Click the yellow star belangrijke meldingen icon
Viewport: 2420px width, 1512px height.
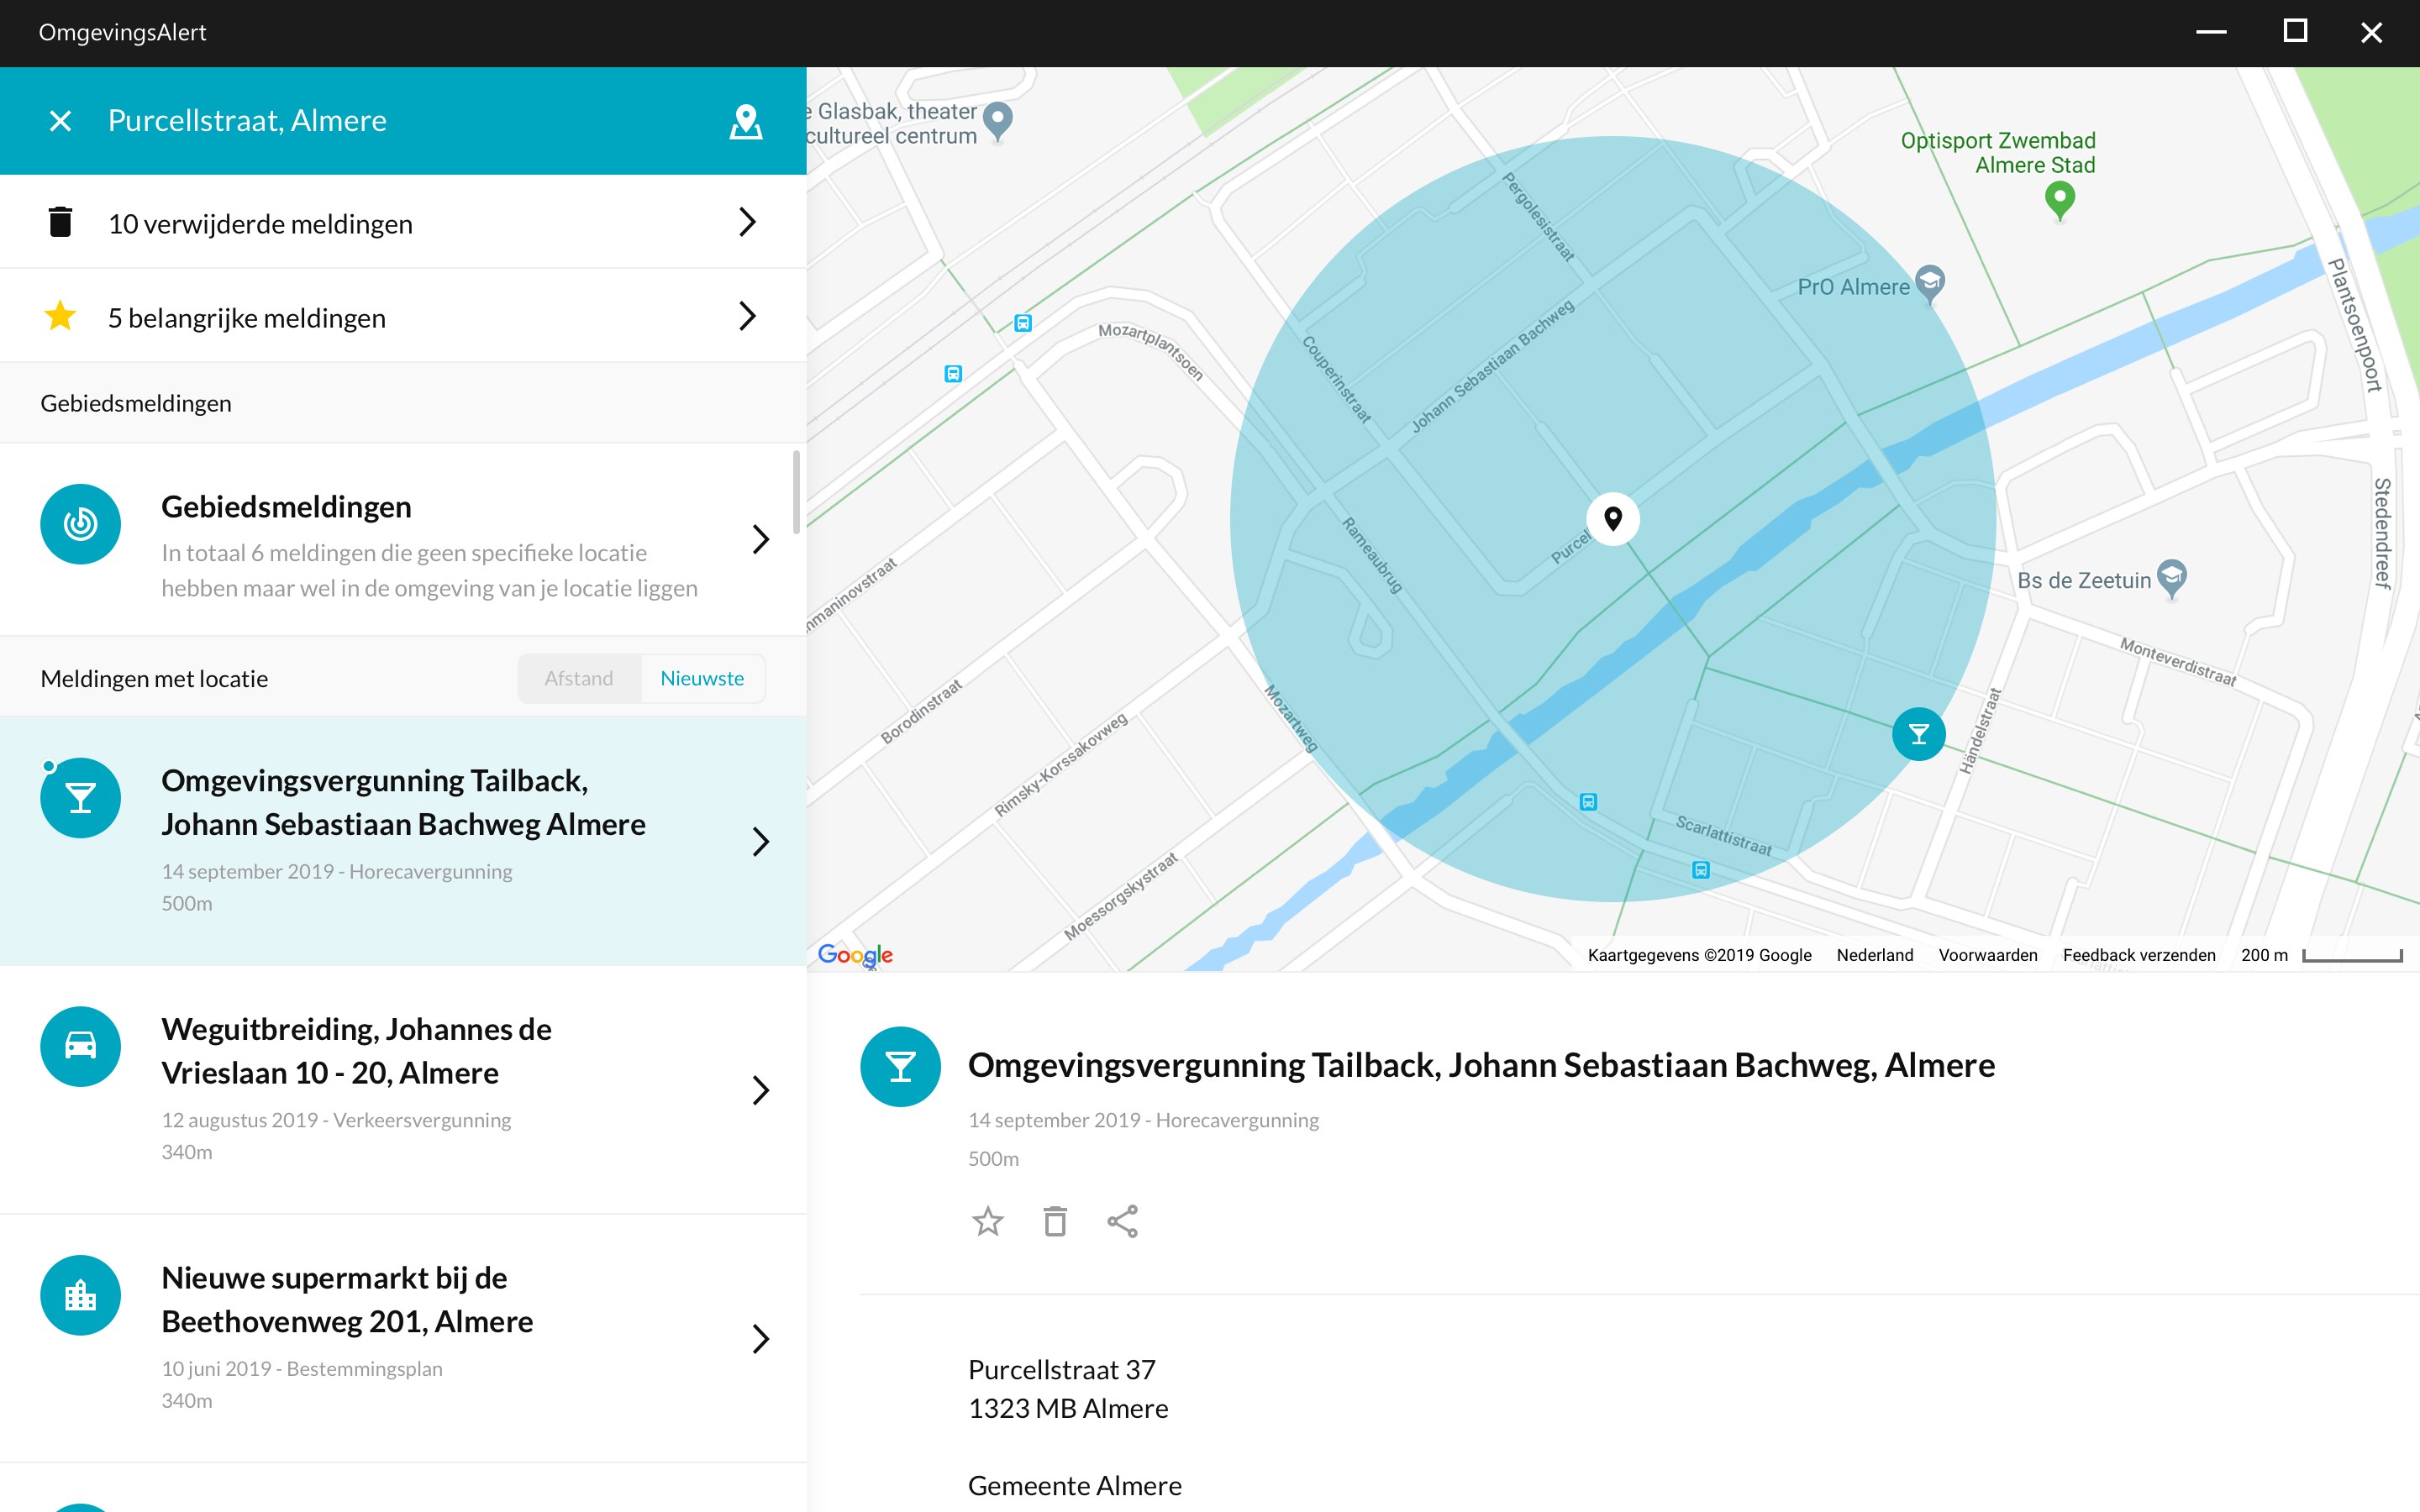(60, 316)
